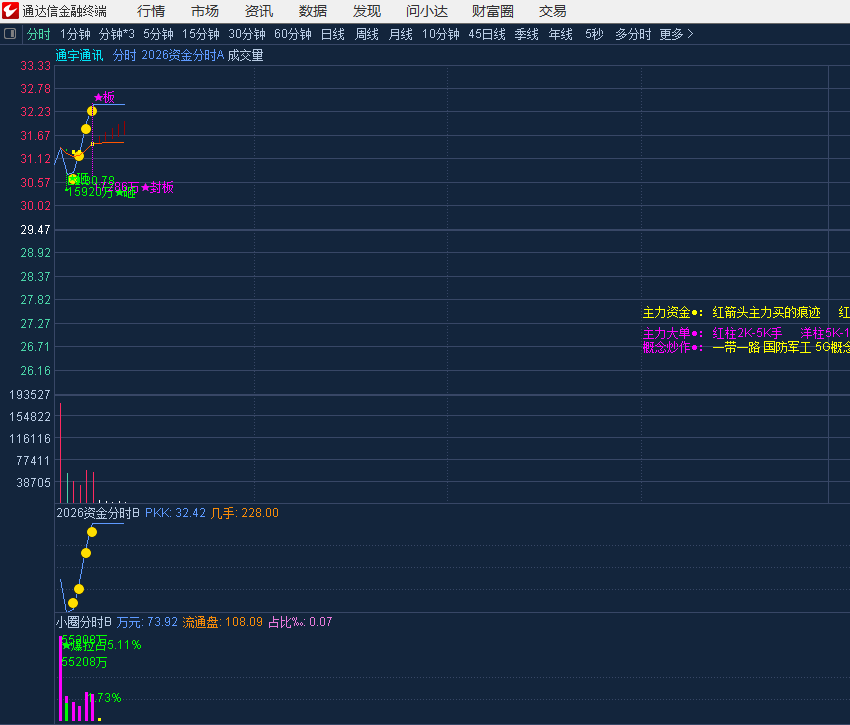
Task: Click the top yellow dot in 资金分时B panel
Action: [92, 532]
